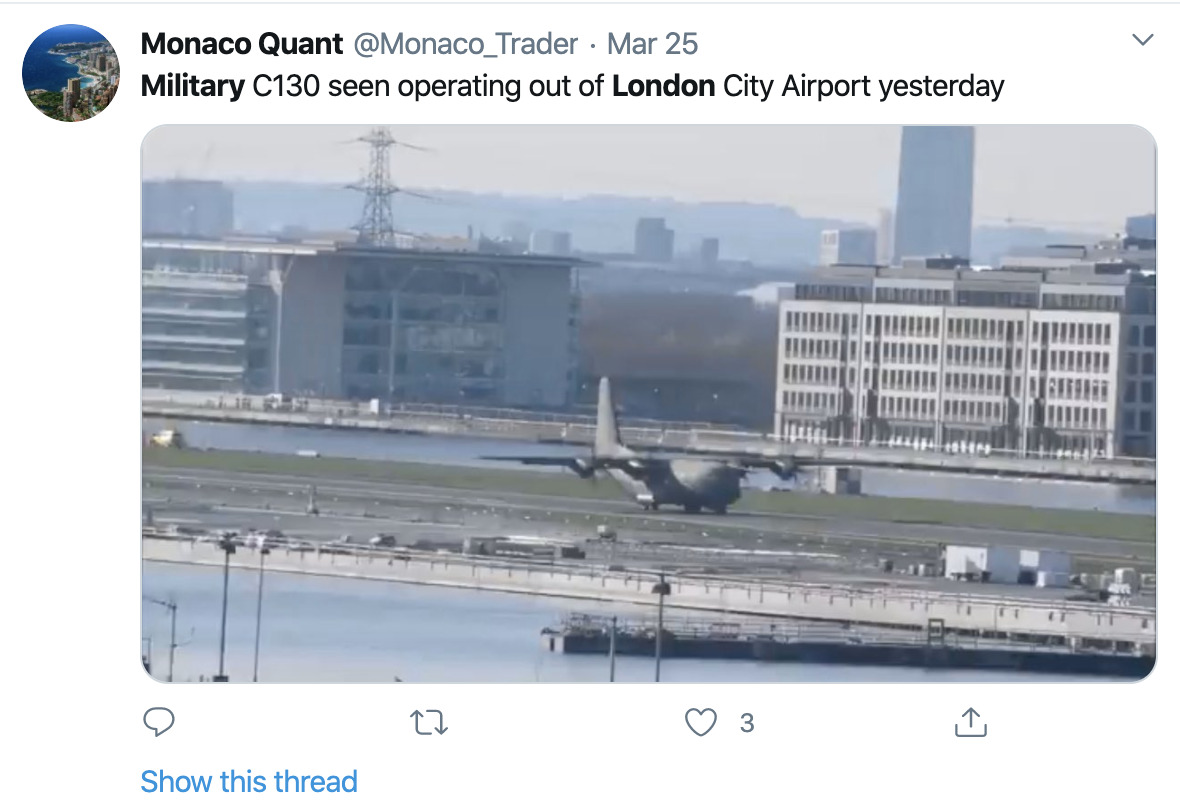Viewport: 1180px width, 808px height.
Task: Expand the tweet options chevron
Action: coord(1141,41)
